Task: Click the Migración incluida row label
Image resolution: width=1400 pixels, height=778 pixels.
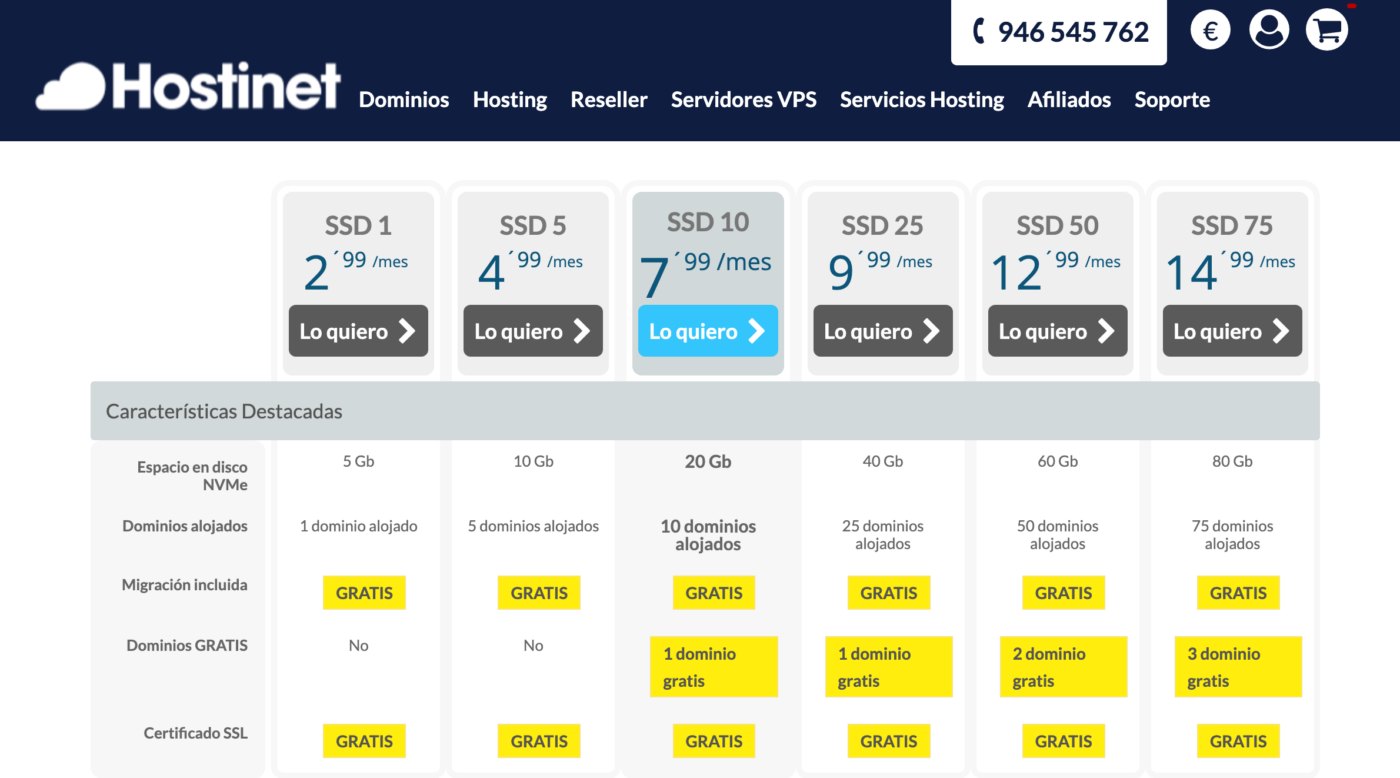Action: 185,585
